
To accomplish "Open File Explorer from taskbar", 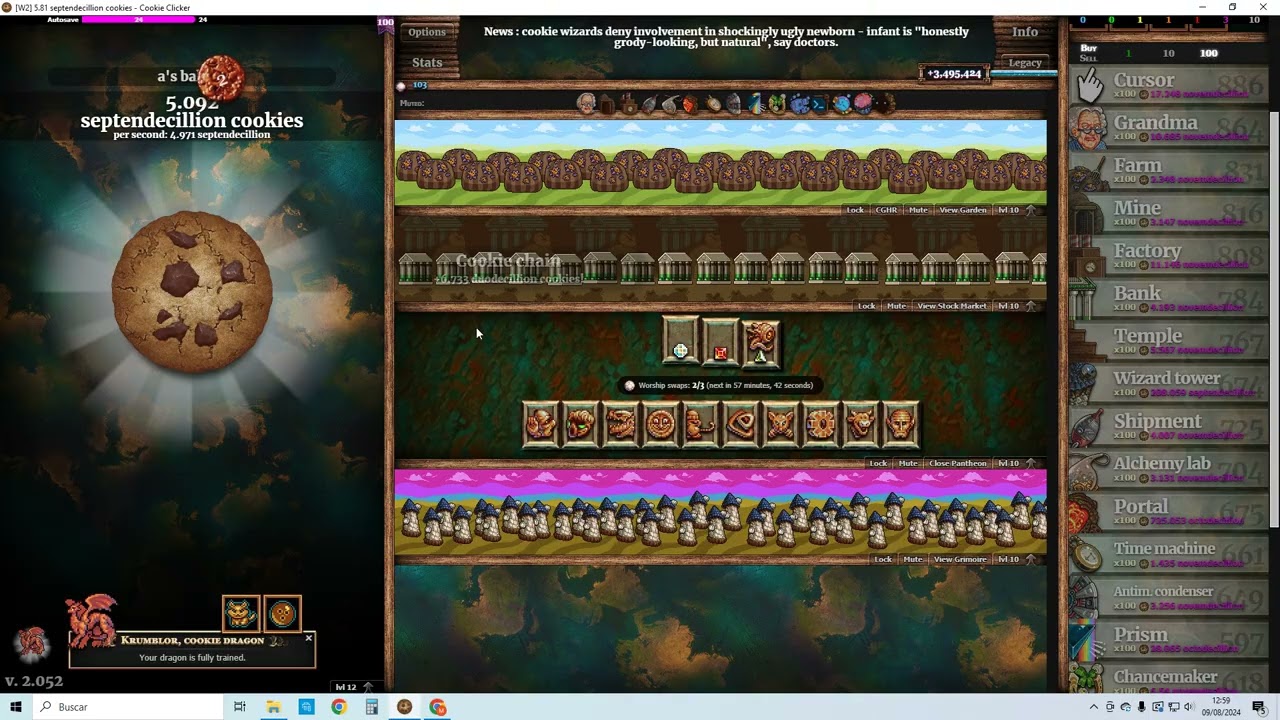I will (273, 707).
